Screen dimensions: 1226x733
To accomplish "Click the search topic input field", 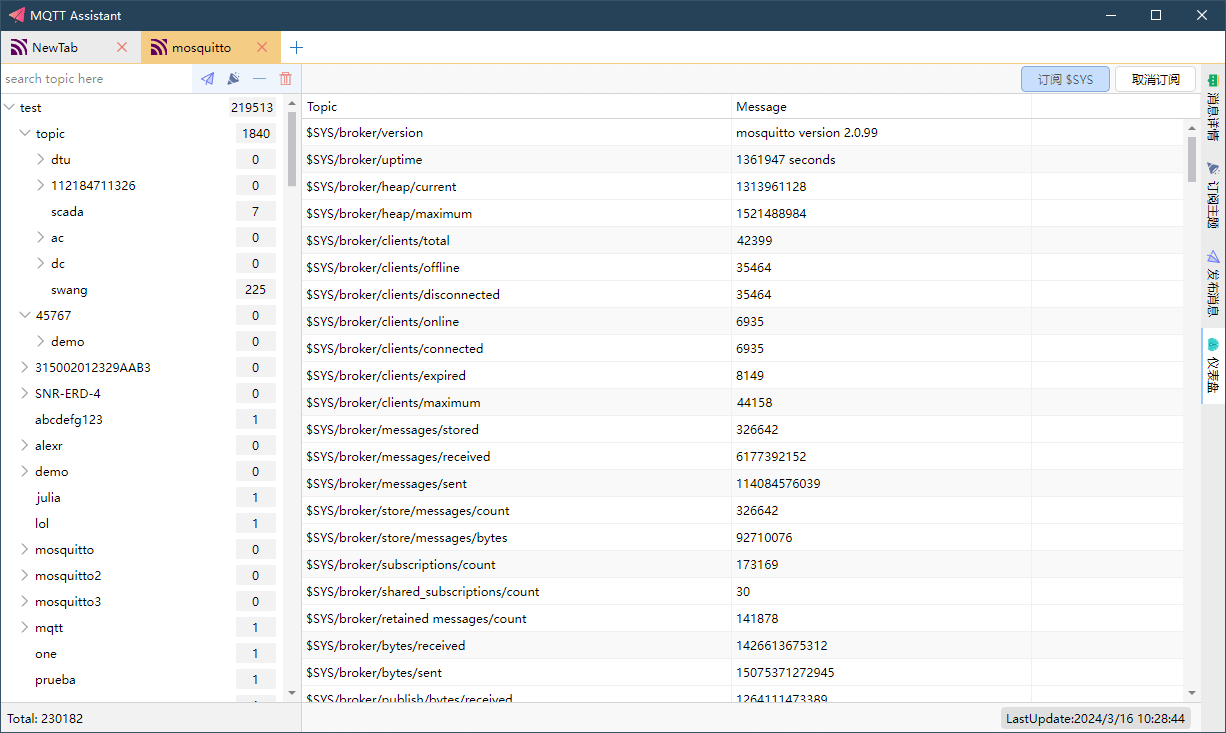I will (x=95, y=79).
